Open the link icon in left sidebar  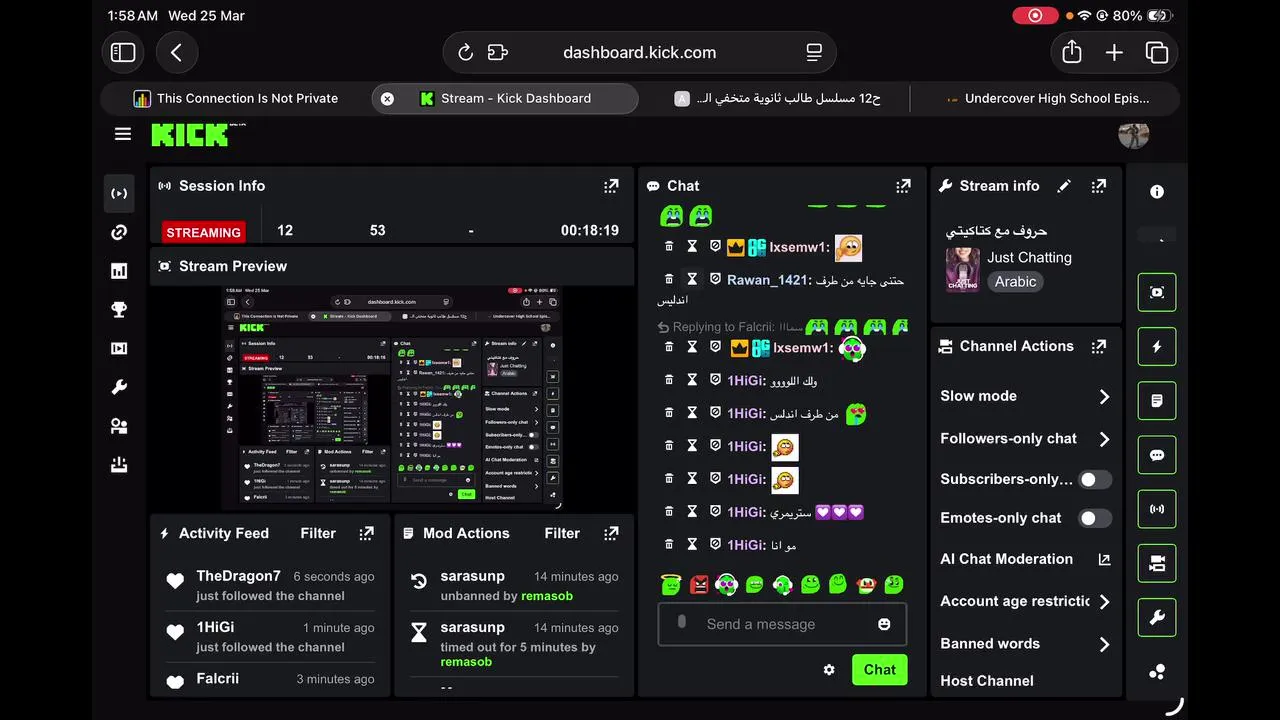coord(119,232)
